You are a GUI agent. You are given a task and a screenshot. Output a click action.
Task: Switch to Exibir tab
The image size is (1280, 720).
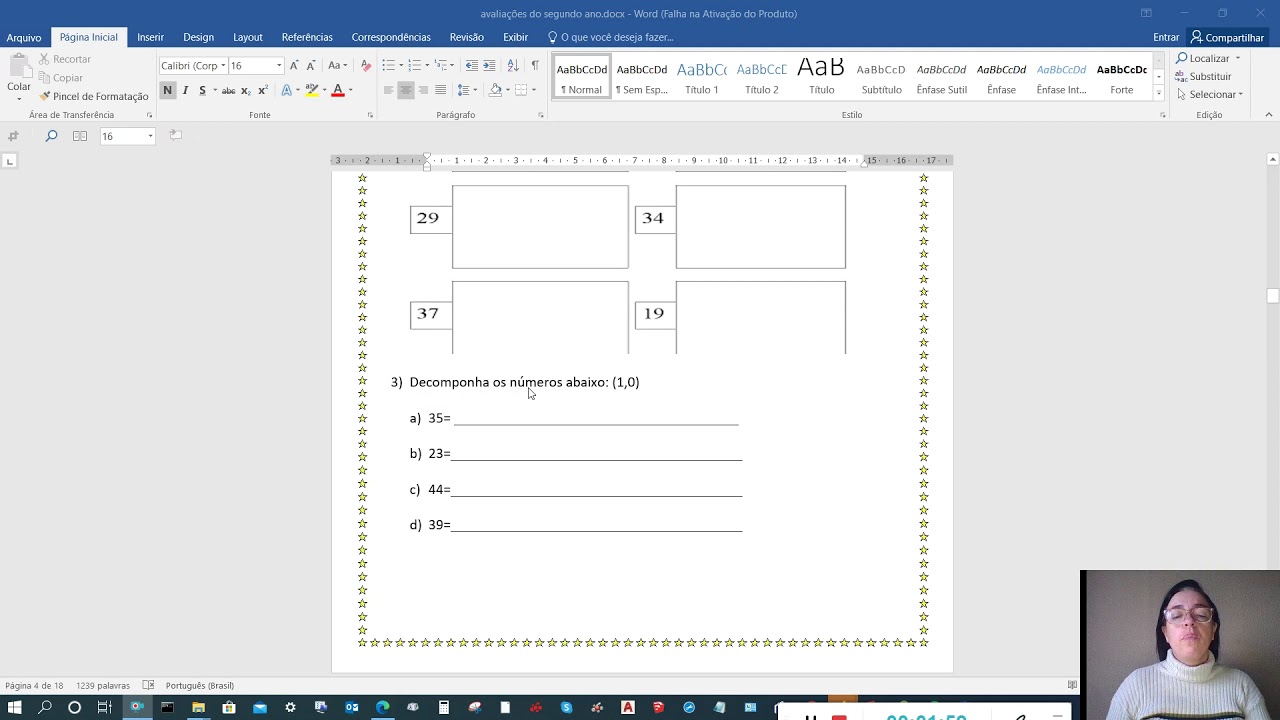(x=516, y=37)
